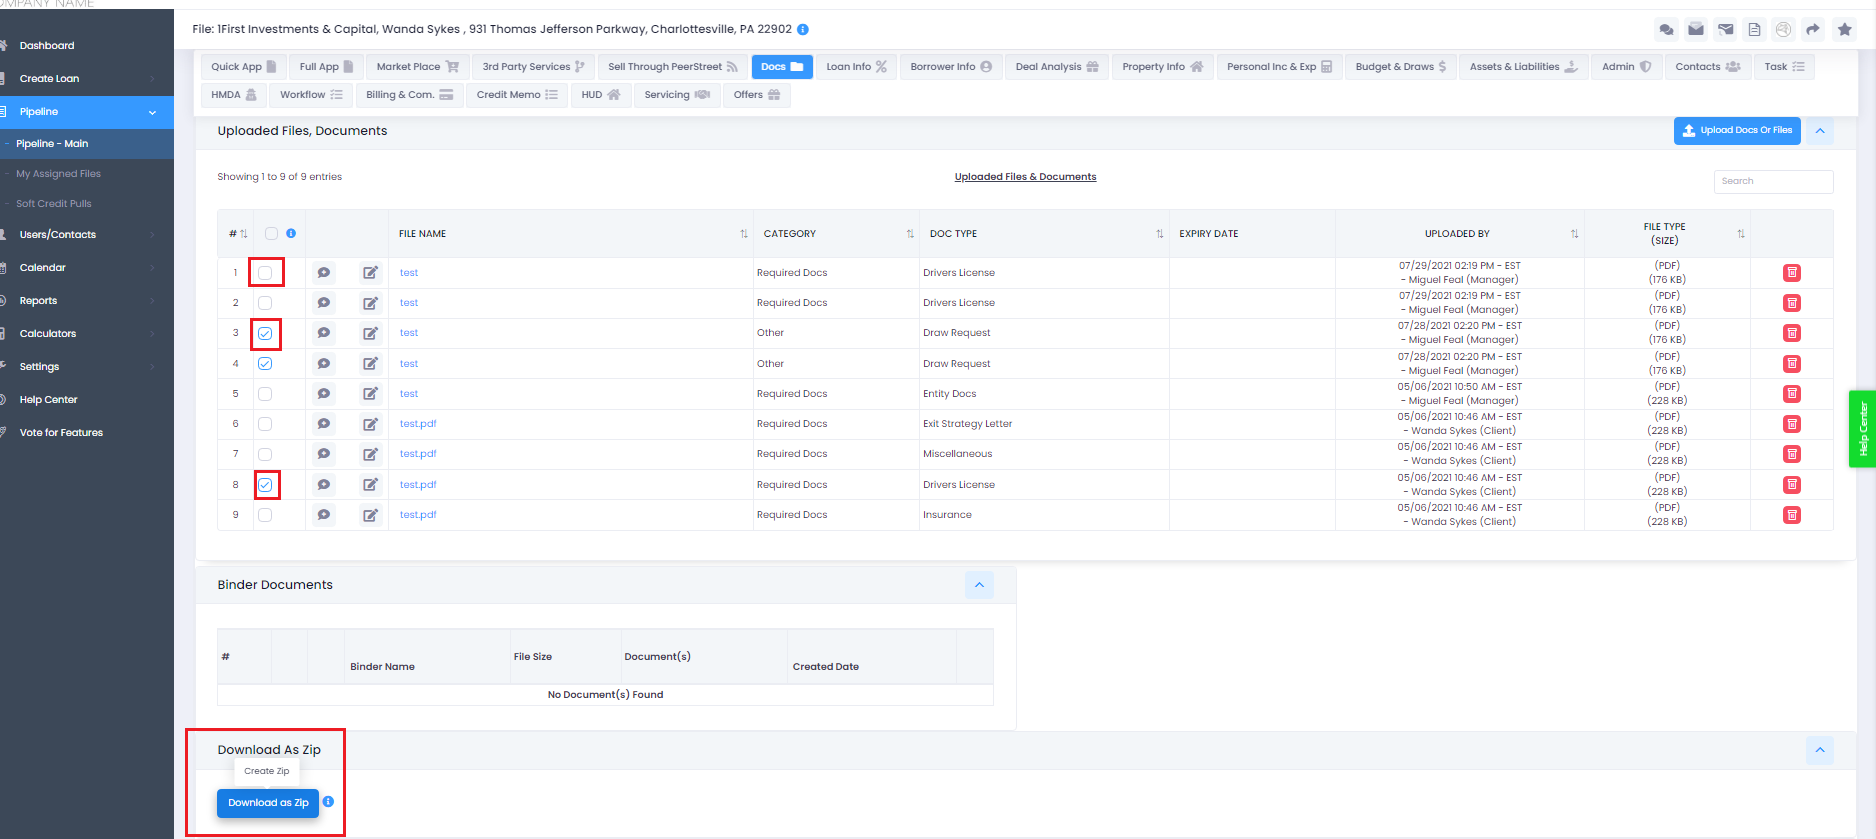The height and width of the screenshot is (839, 1876).
Task: Collapse the Download As Zip section
Action: [1820, 750]
